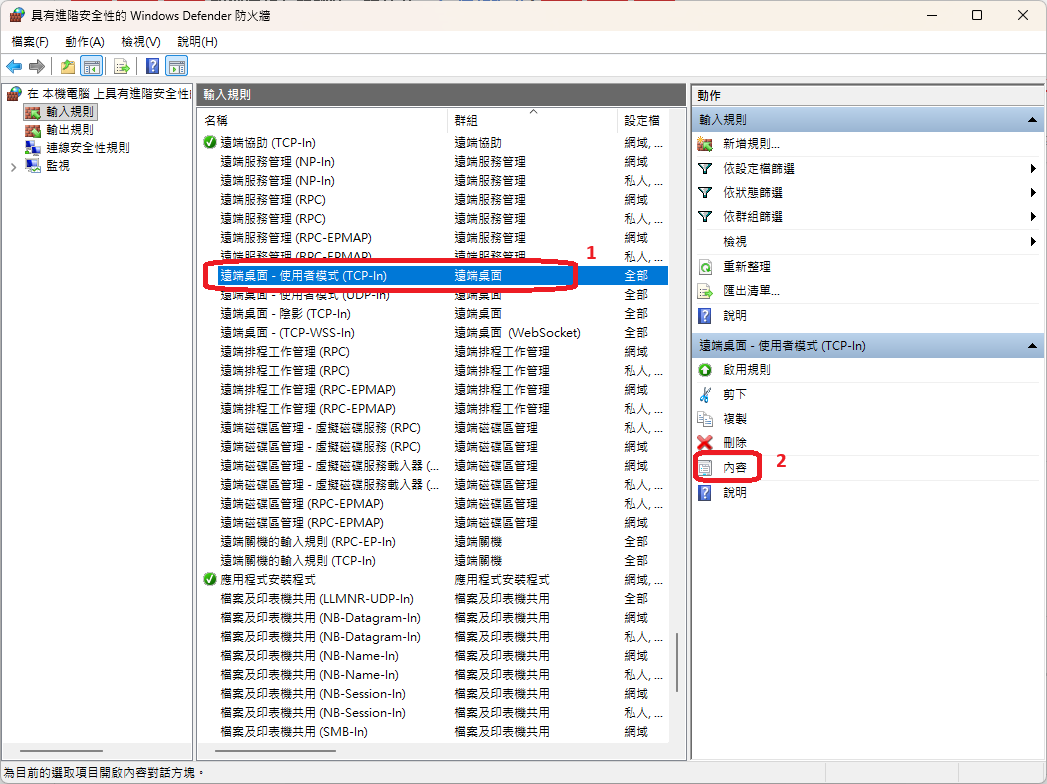1047x784 pixels.
Task: Select 輸出規則 in the left tree
Action: coord(70,130)
